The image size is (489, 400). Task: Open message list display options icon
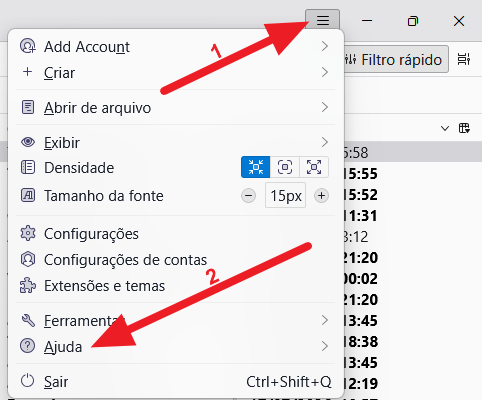(464, 59)
